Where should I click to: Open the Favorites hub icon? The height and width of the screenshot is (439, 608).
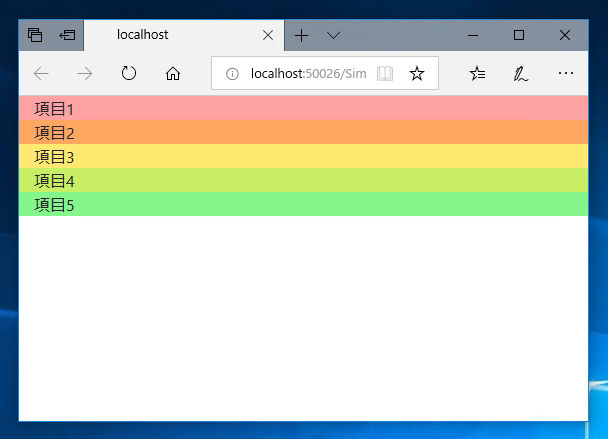coord(477,73)
